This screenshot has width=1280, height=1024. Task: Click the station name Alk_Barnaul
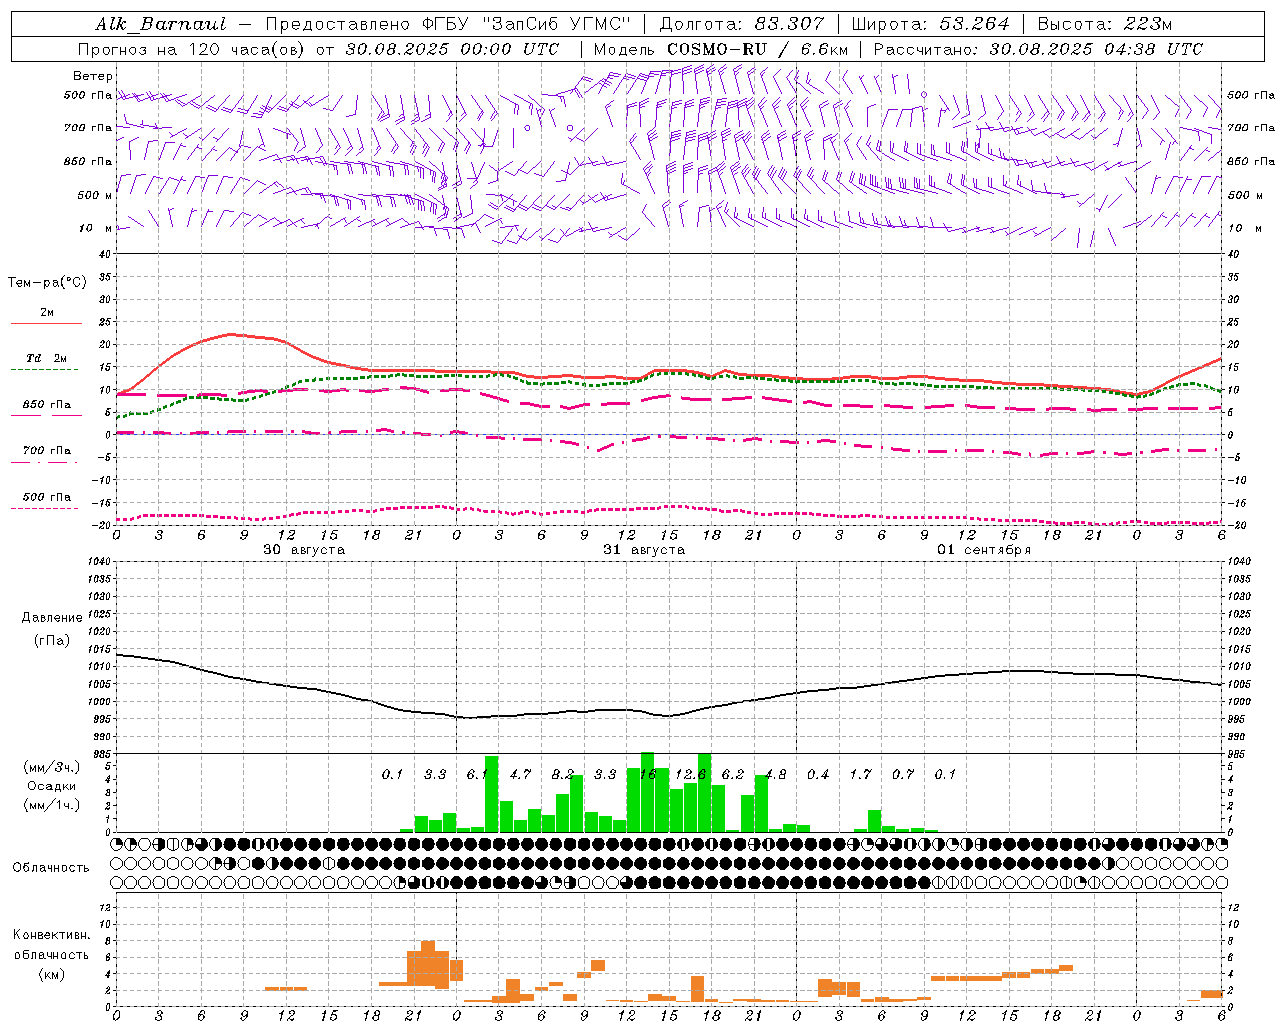(161, 24)
